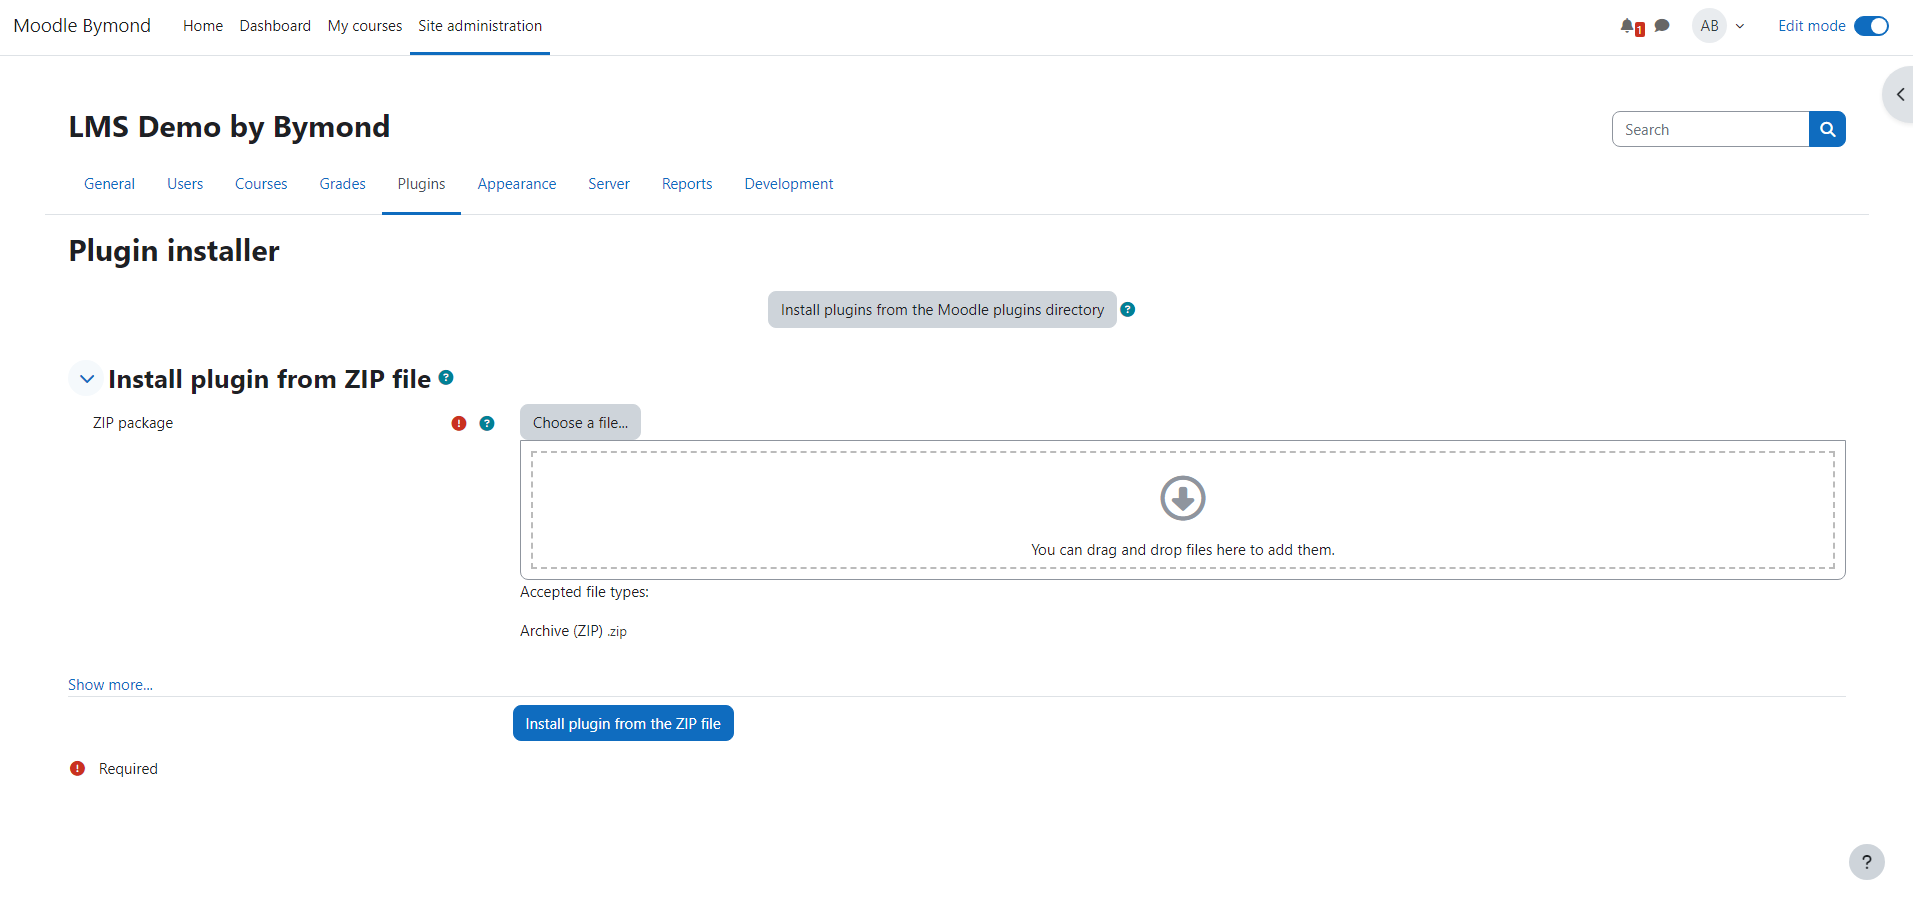1913x910 pixels.
Task: Toggle the Edit mode switch
Action: [1871, 26]
